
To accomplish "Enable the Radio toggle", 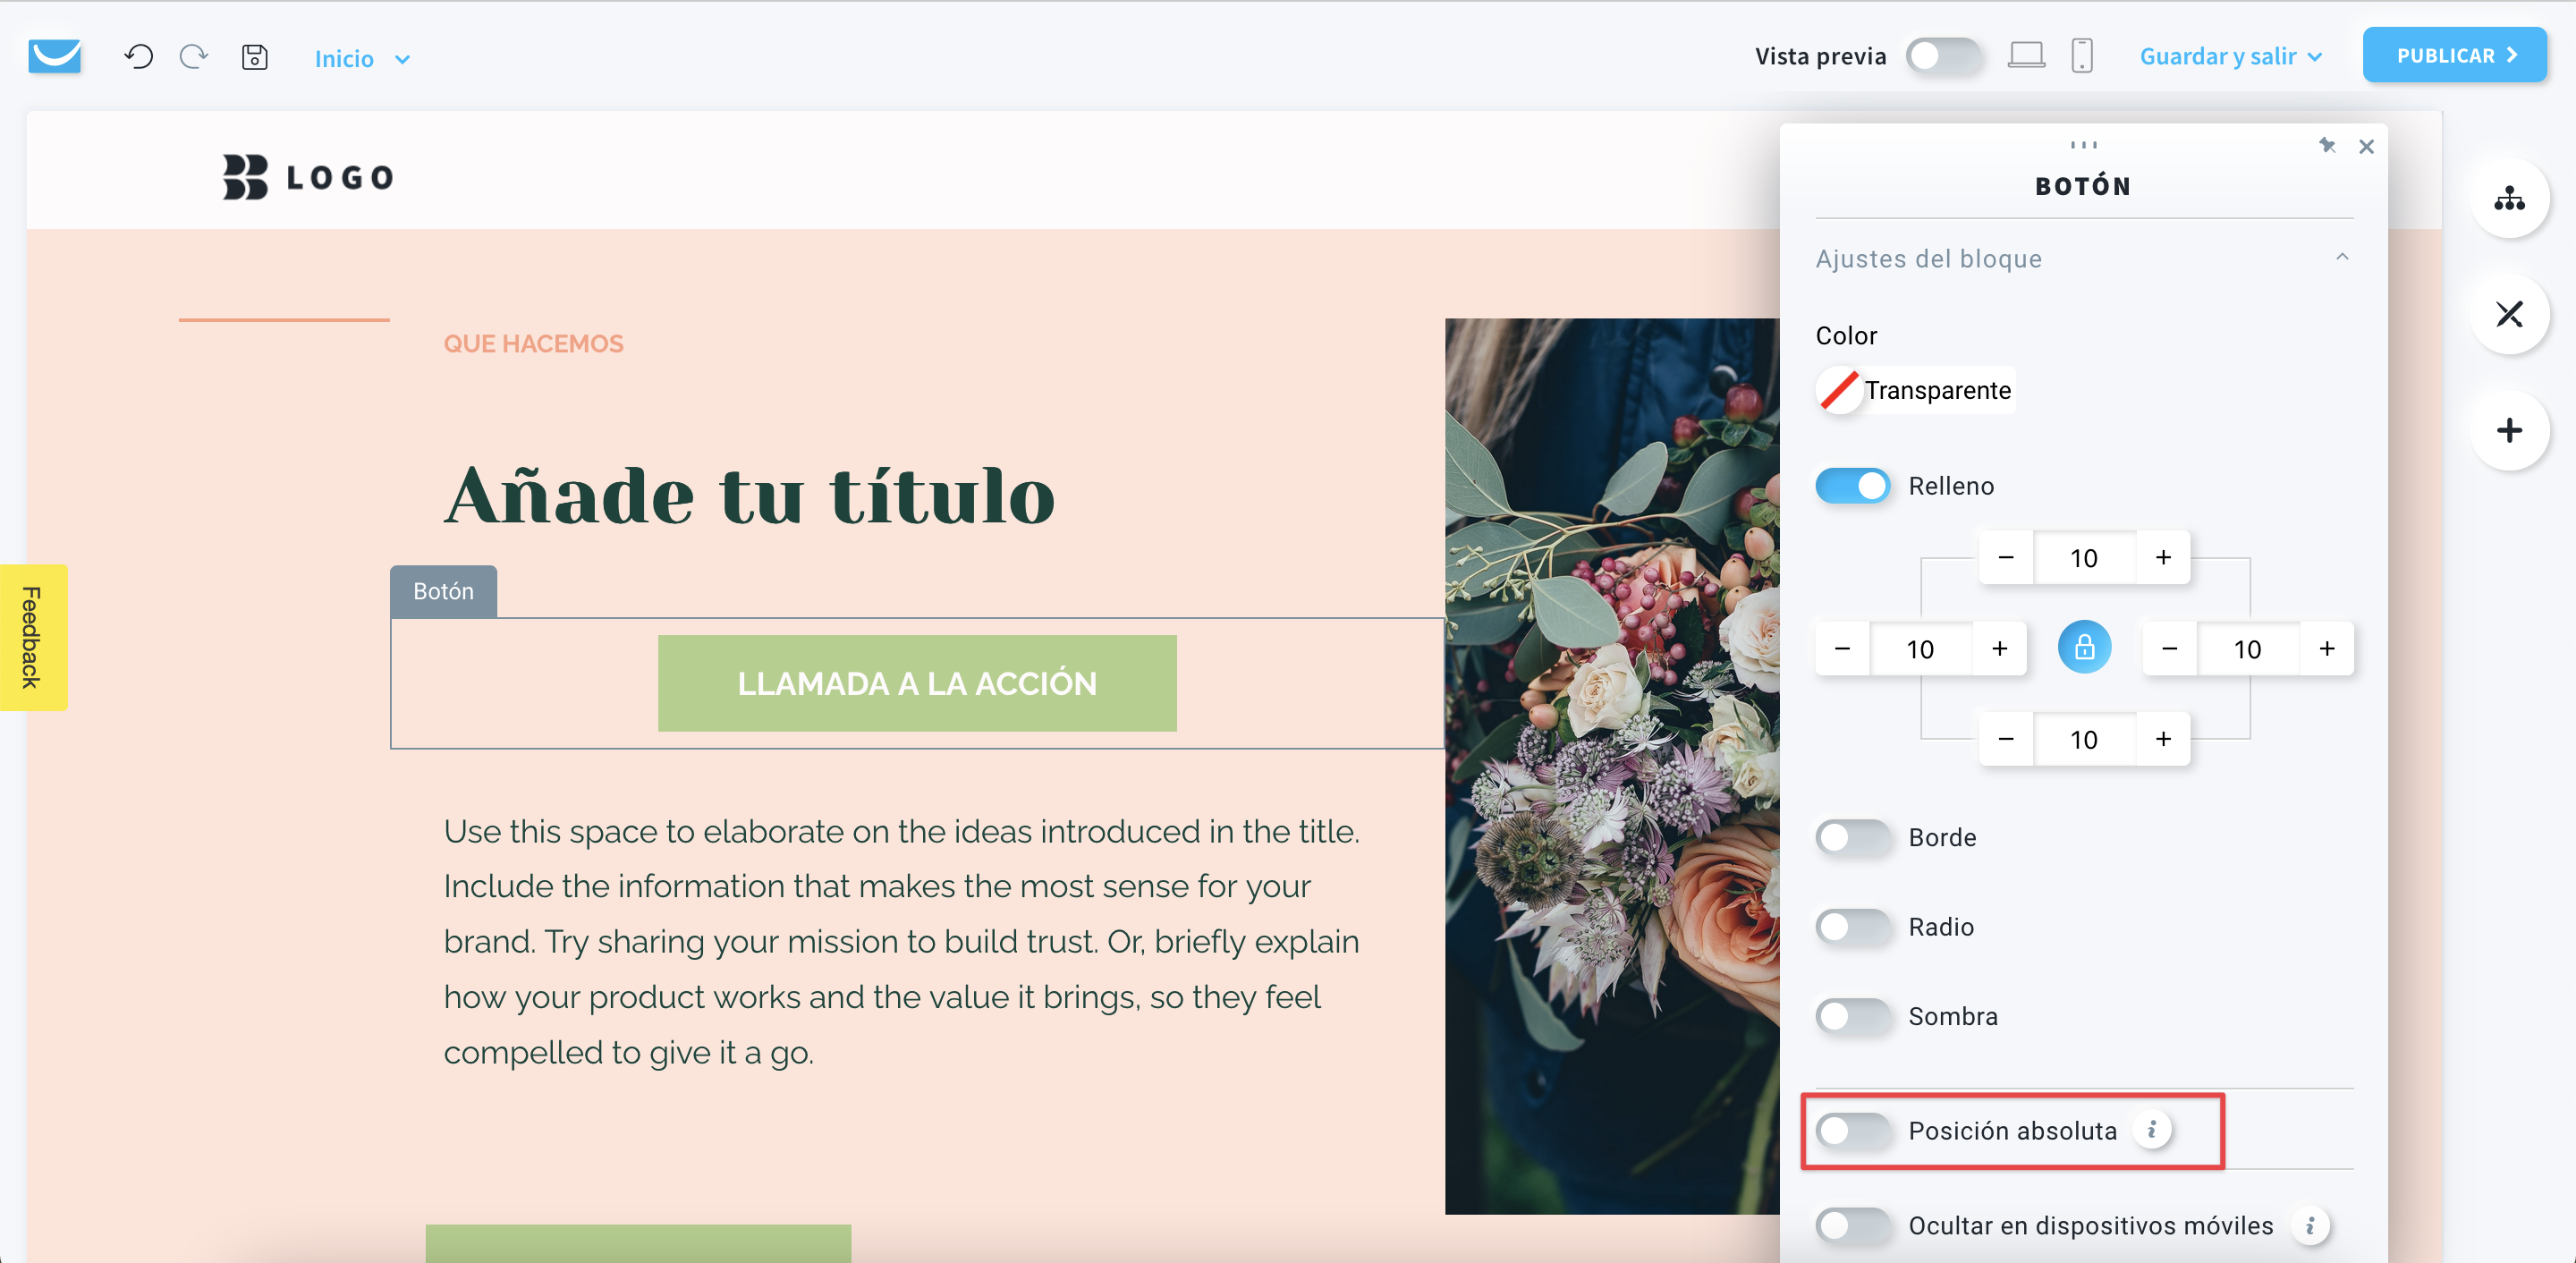I will [x=1852, y=927].
